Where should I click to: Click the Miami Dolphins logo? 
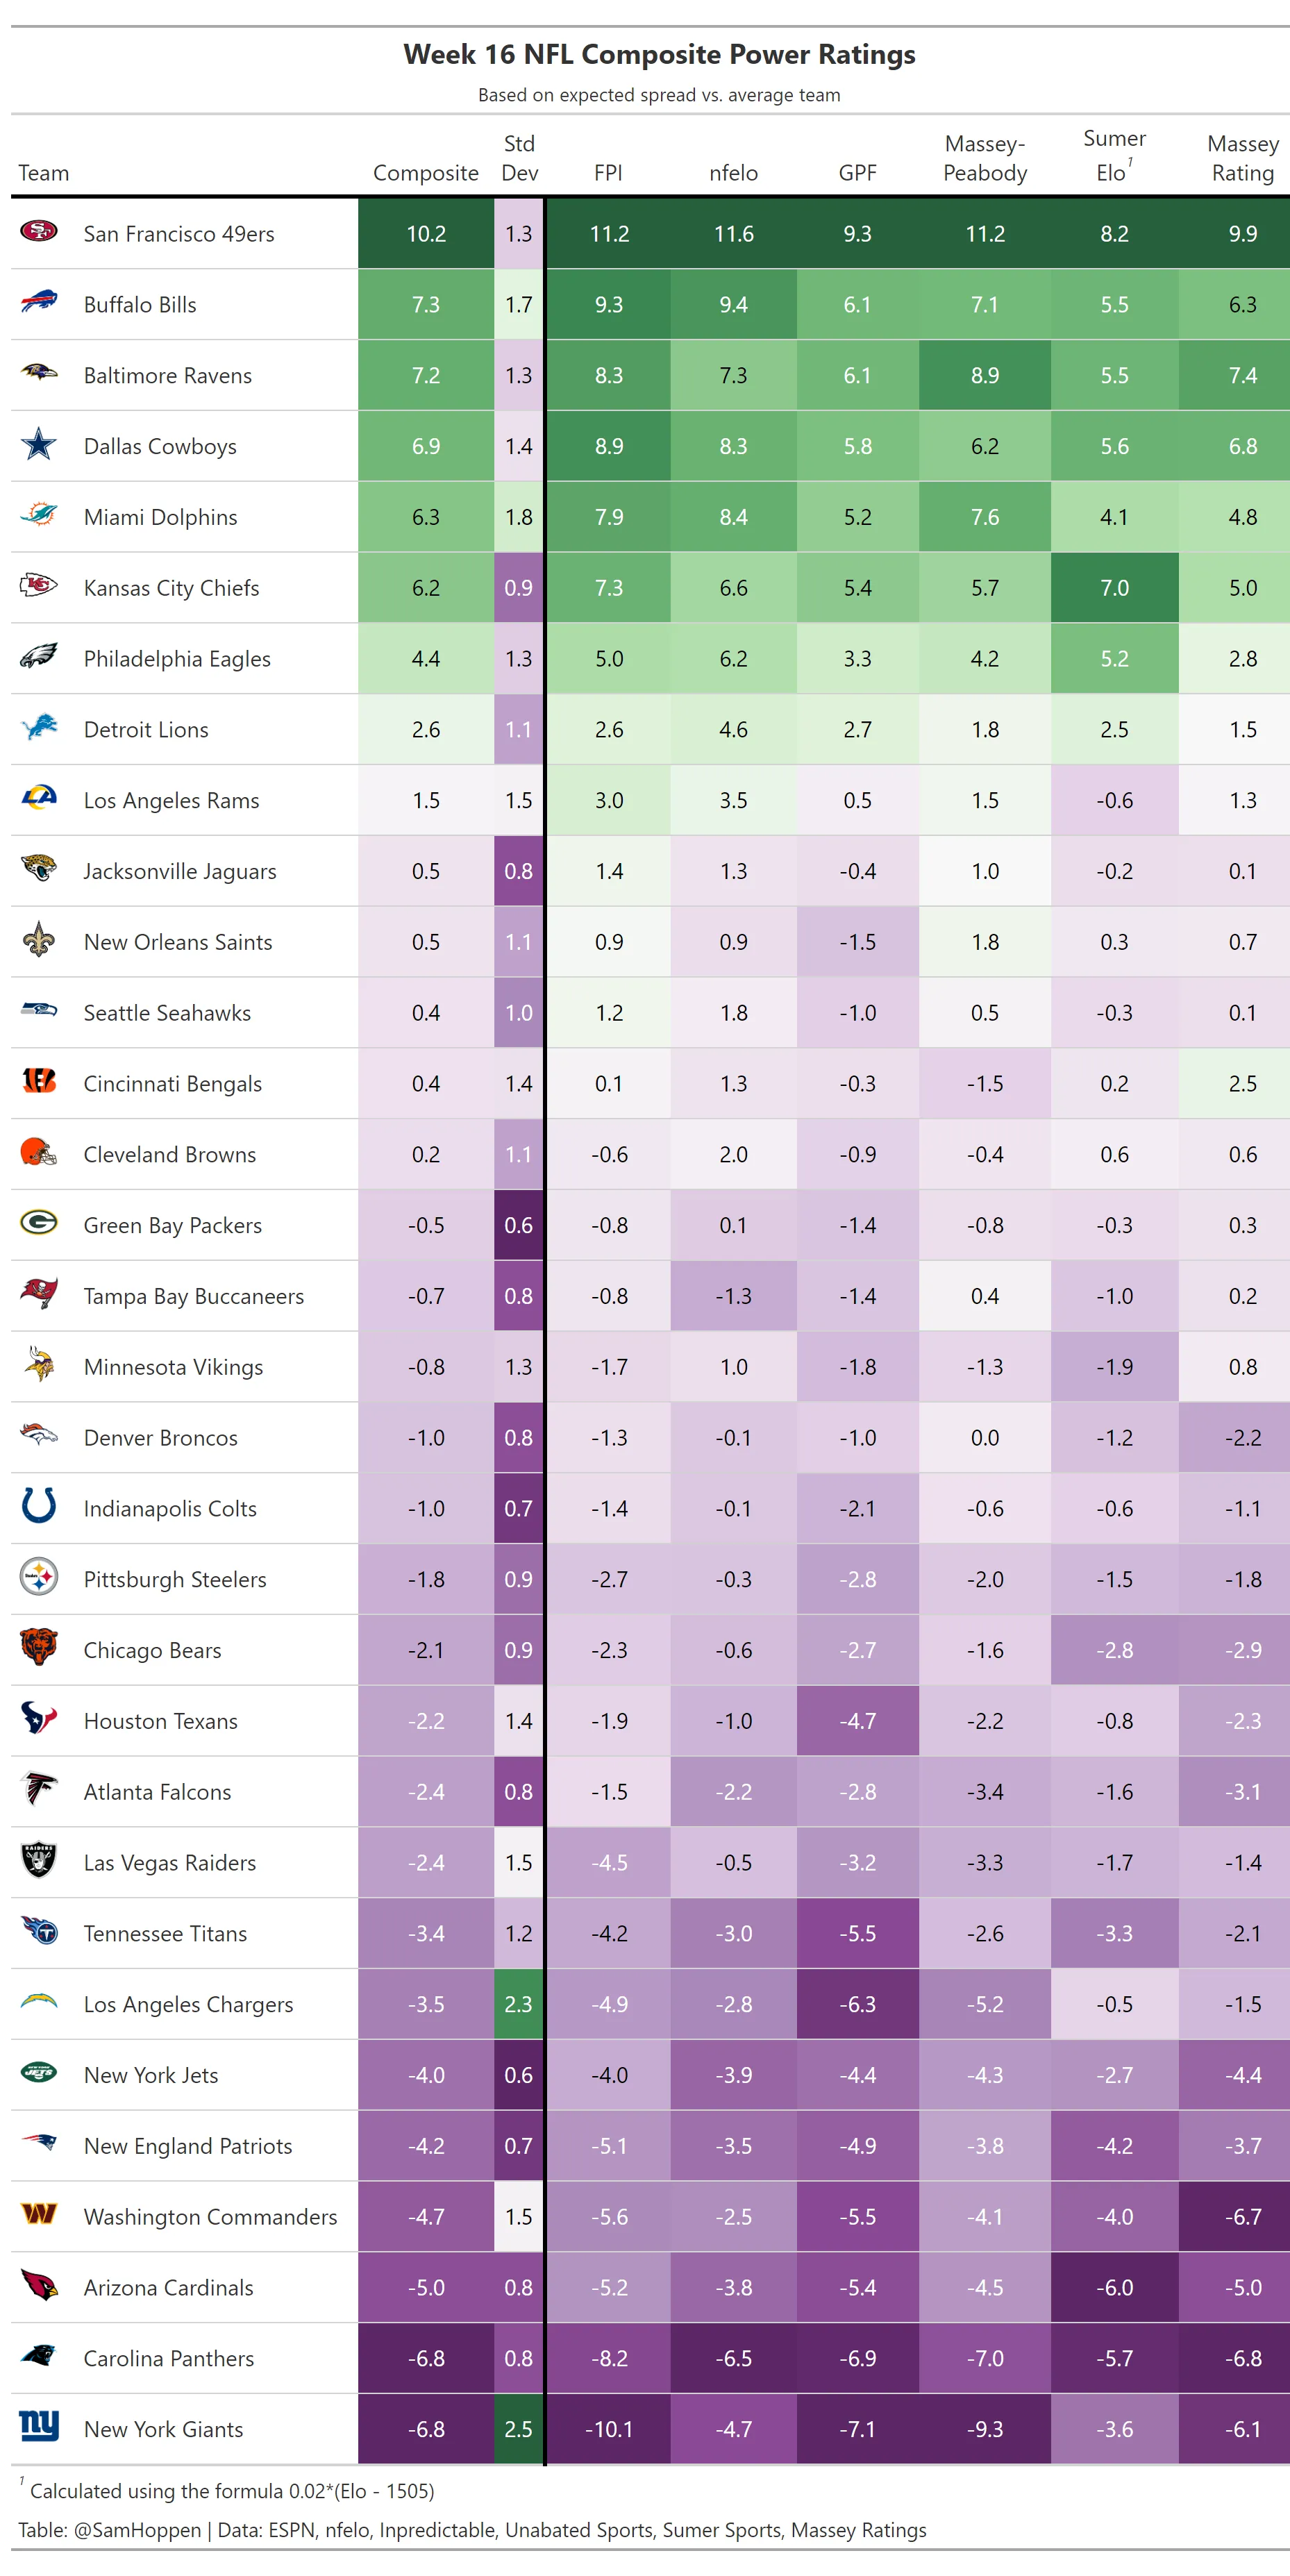[x=39, y=515]
